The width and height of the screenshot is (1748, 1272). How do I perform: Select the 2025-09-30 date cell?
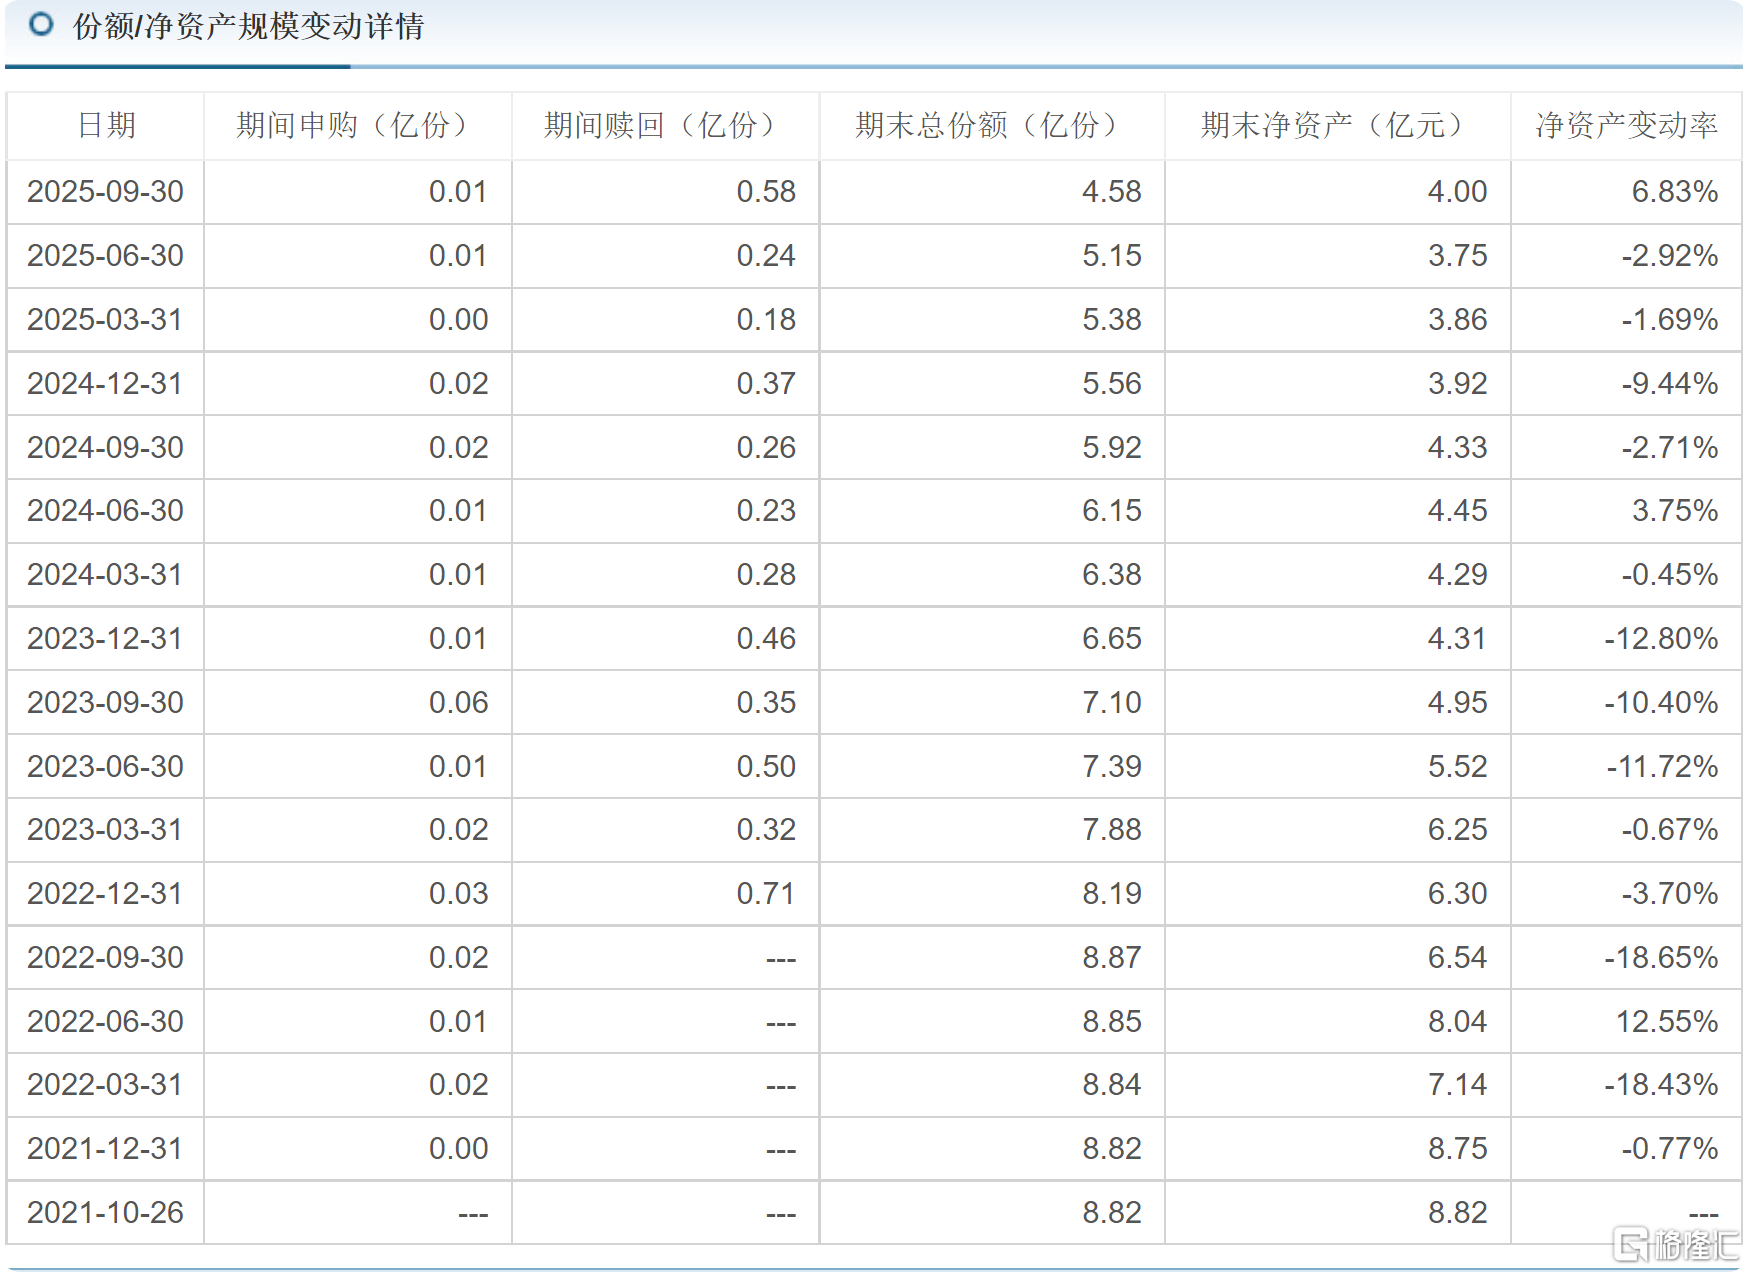106,191
